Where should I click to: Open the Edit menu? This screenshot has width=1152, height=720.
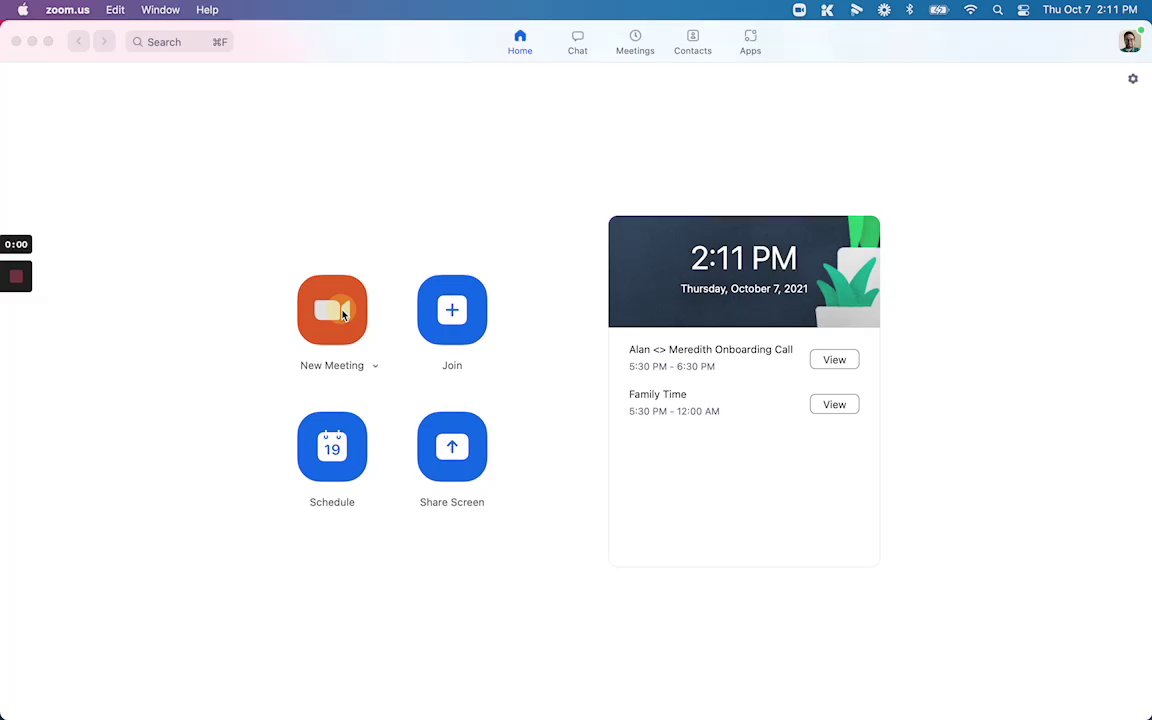click(115, 10)
